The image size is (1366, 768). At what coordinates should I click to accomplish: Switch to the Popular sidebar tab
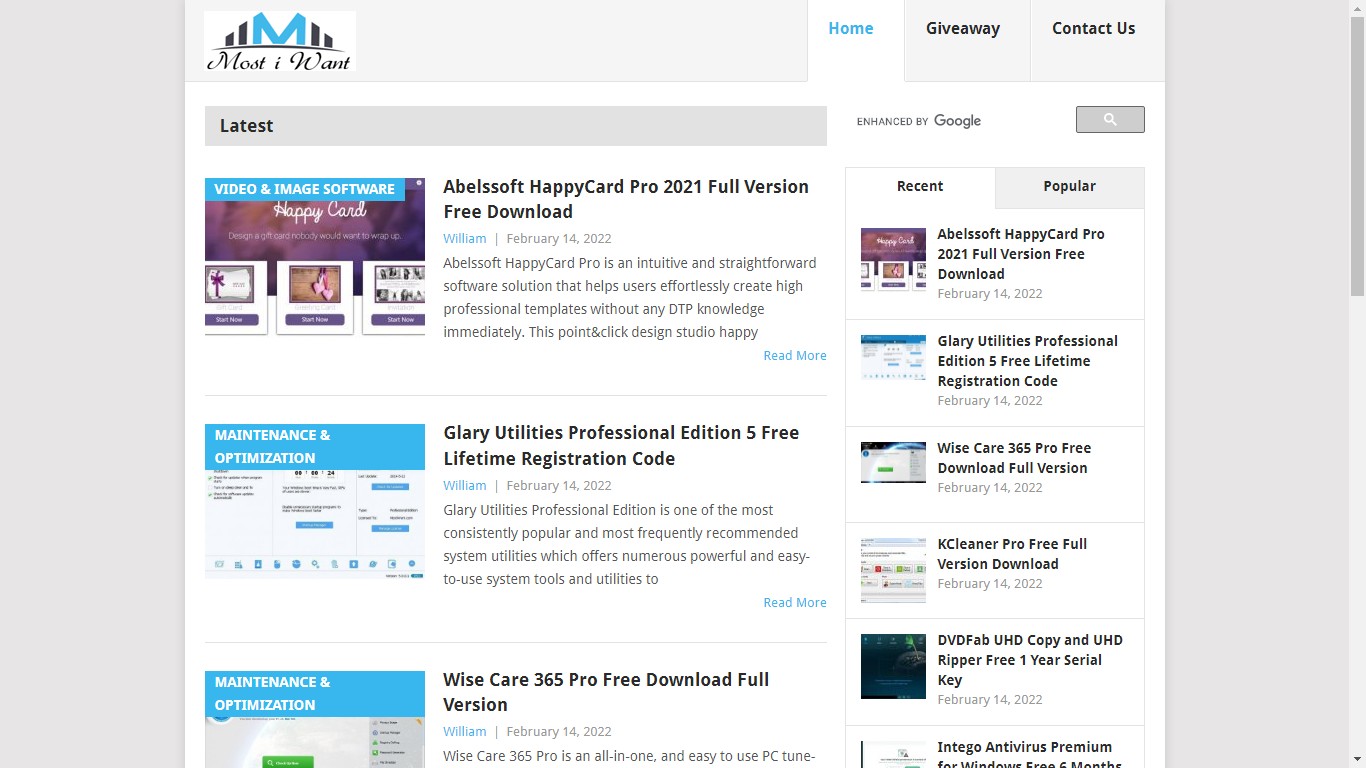point(1070,187)
